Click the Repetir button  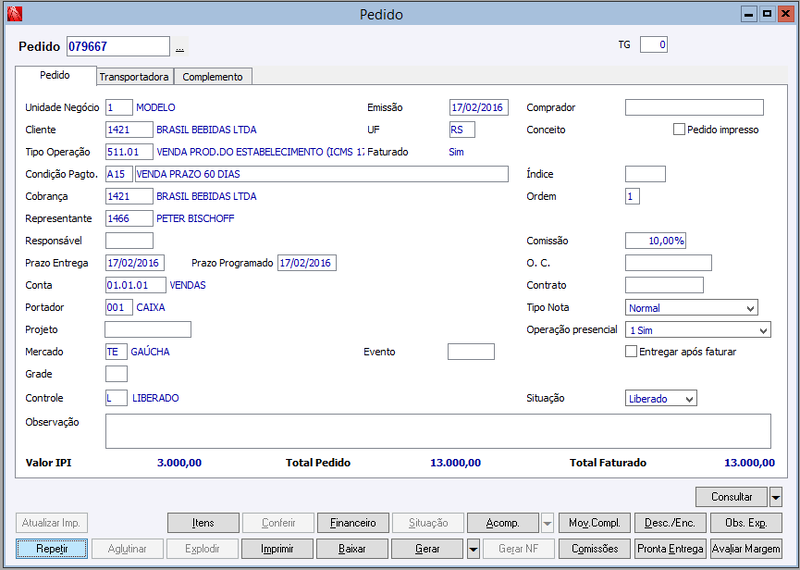(x=52, y=549)
